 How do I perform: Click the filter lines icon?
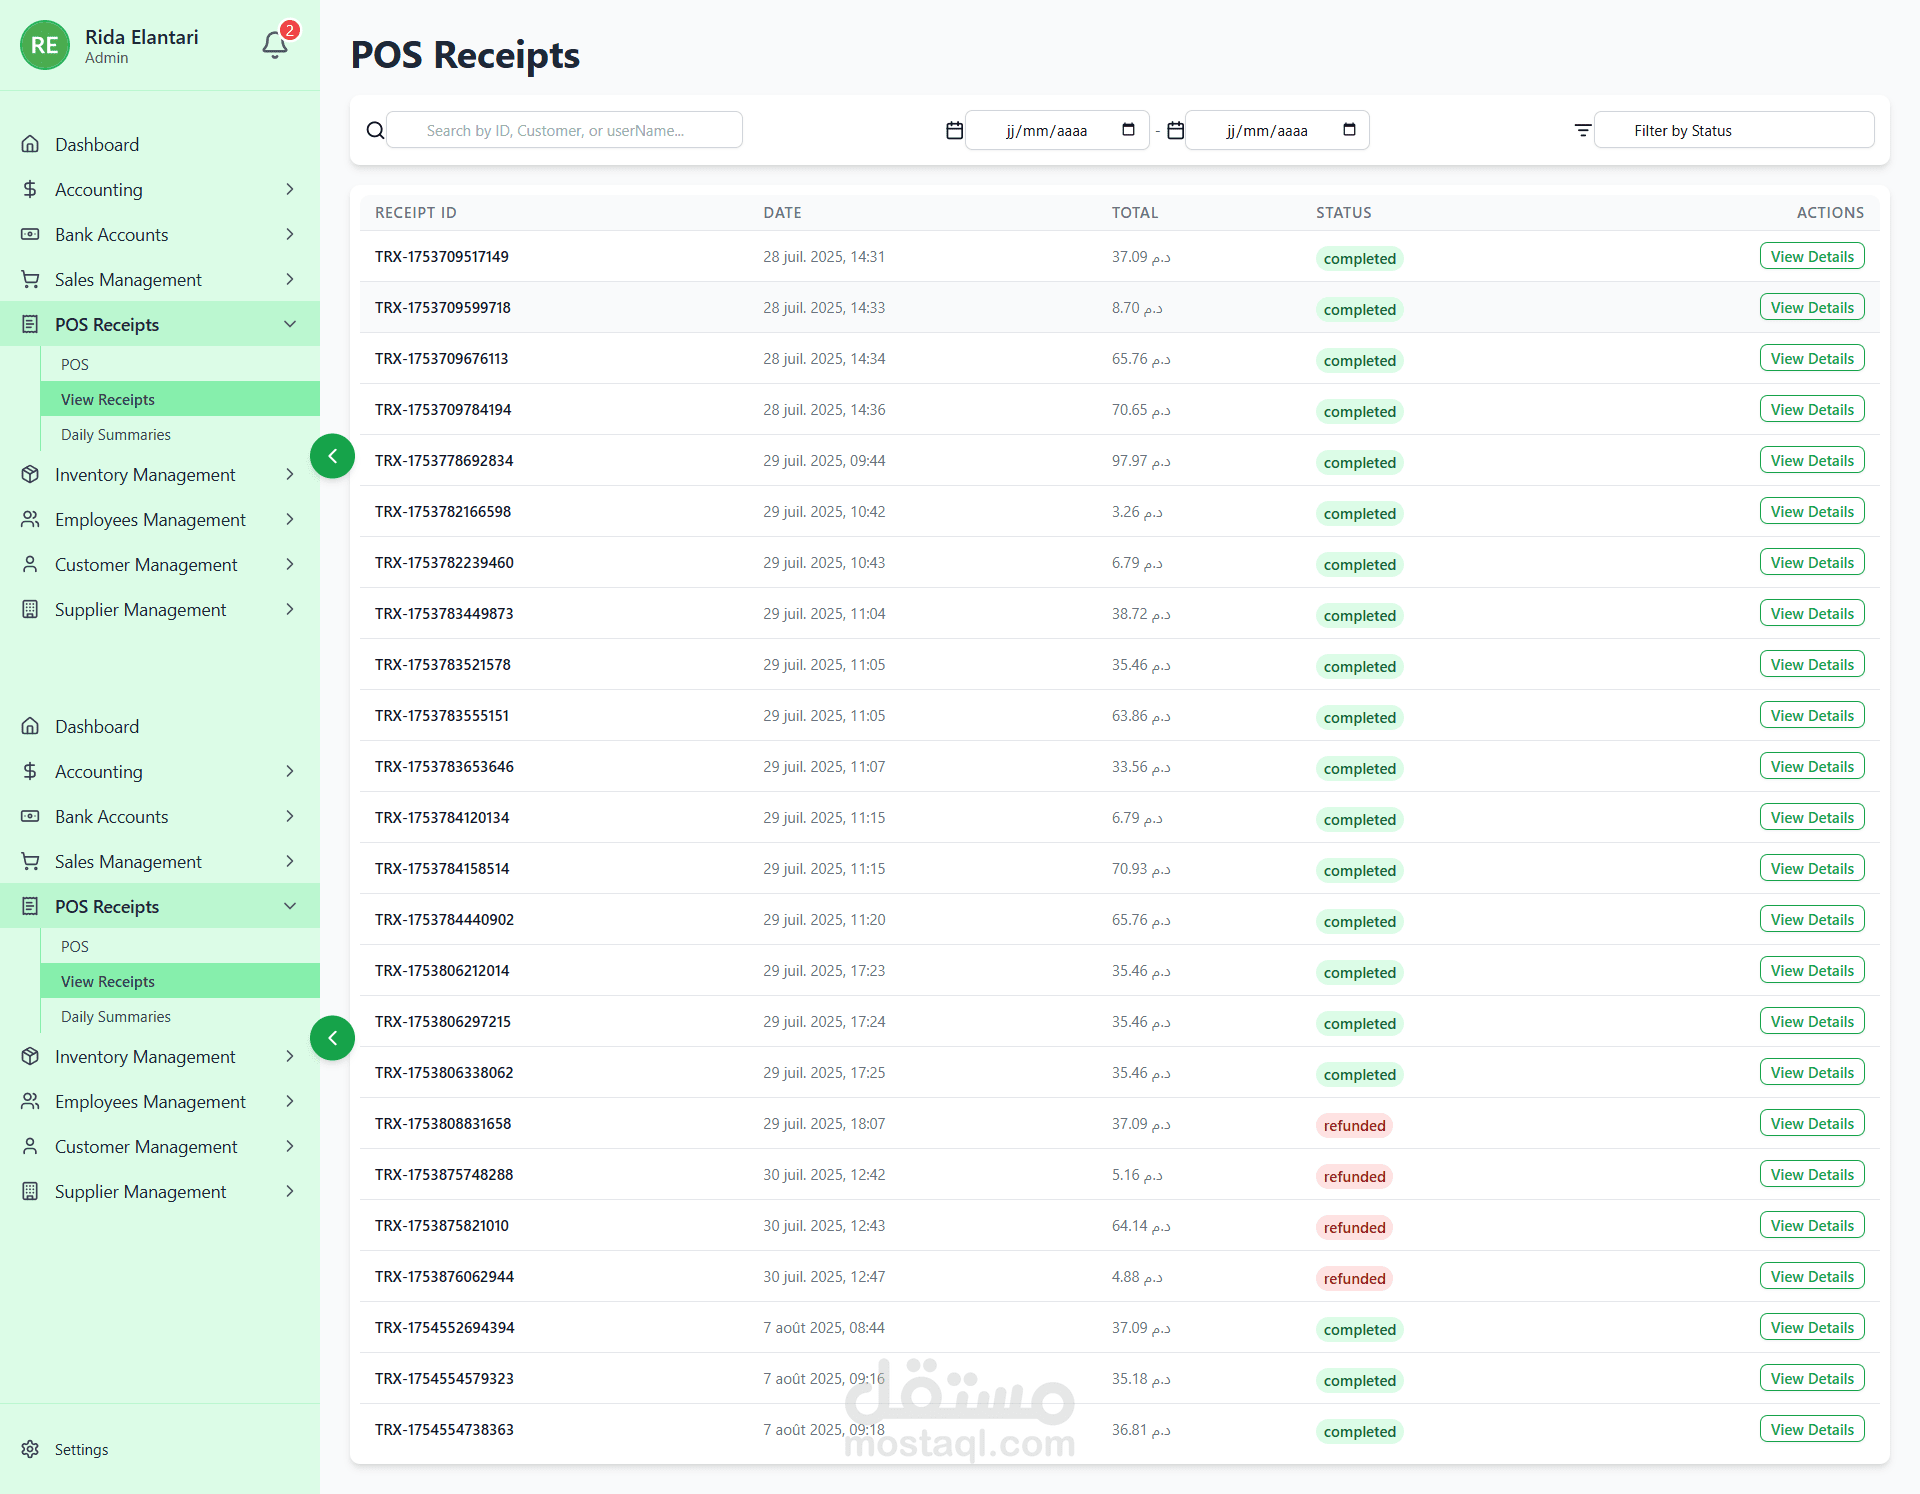coord(1582,130)
